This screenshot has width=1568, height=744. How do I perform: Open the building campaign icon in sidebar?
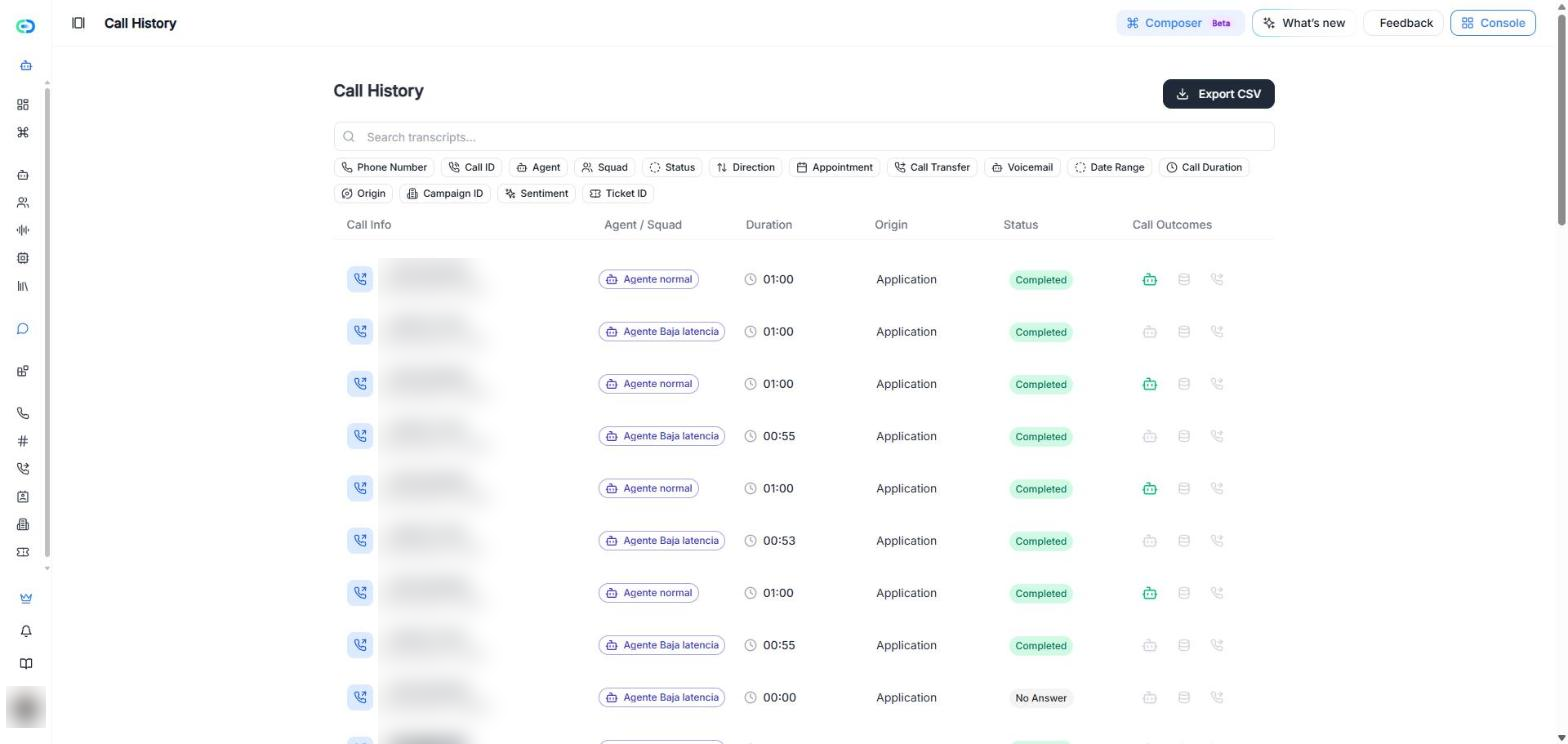click(x=23, y=525)
